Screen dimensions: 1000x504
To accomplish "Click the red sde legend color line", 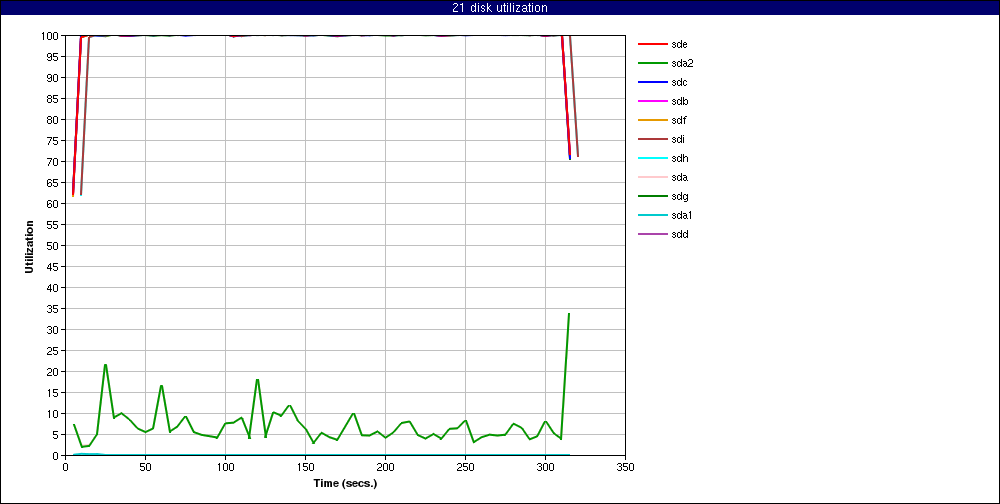I will click(652, 45).
